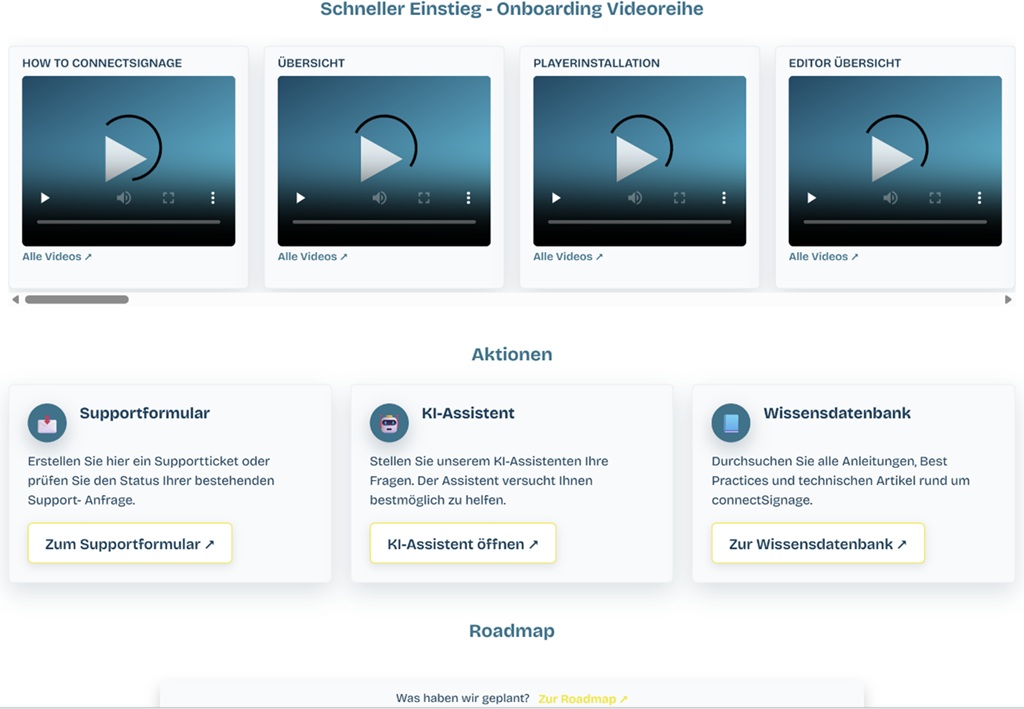This screenshot has width=1024, height=709.
Task: Click the Supportformular envelope icon
Action: [x=47, y=423]
